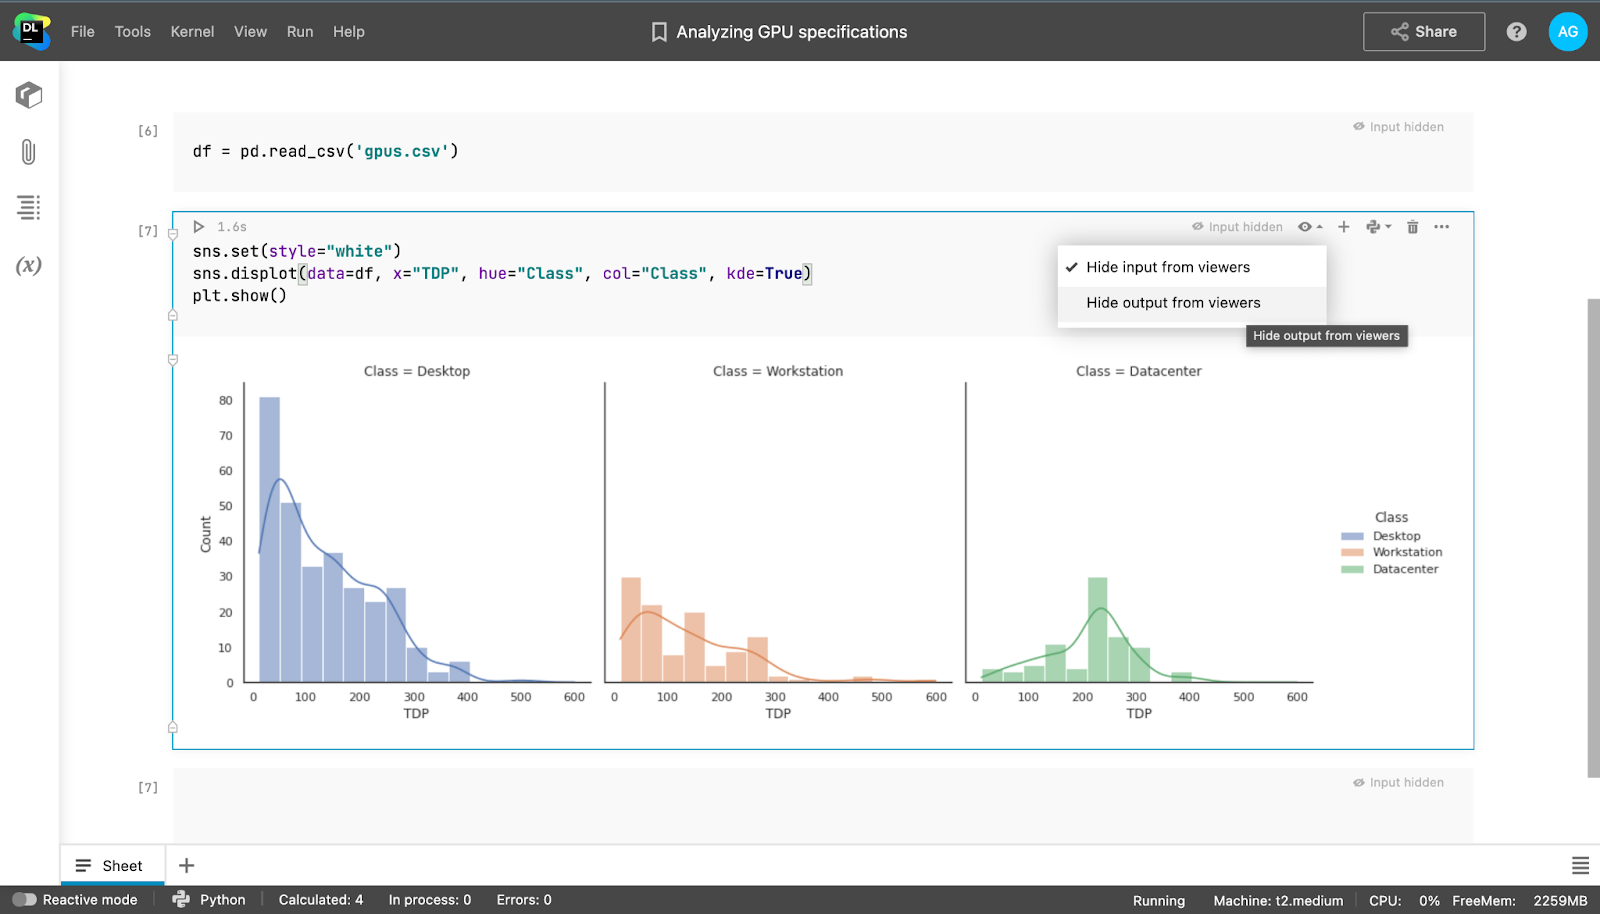
Task: Click 'Running' status text
Action: coord(1159,901)
